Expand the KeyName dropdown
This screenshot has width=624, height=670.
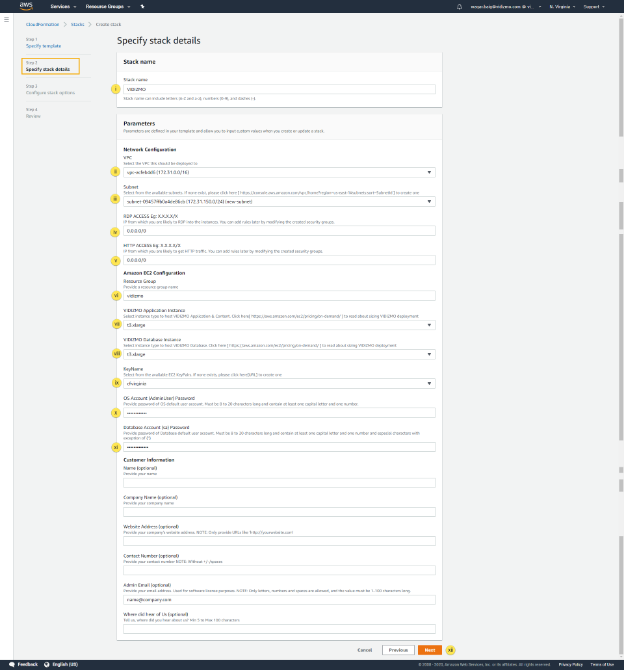278,382
